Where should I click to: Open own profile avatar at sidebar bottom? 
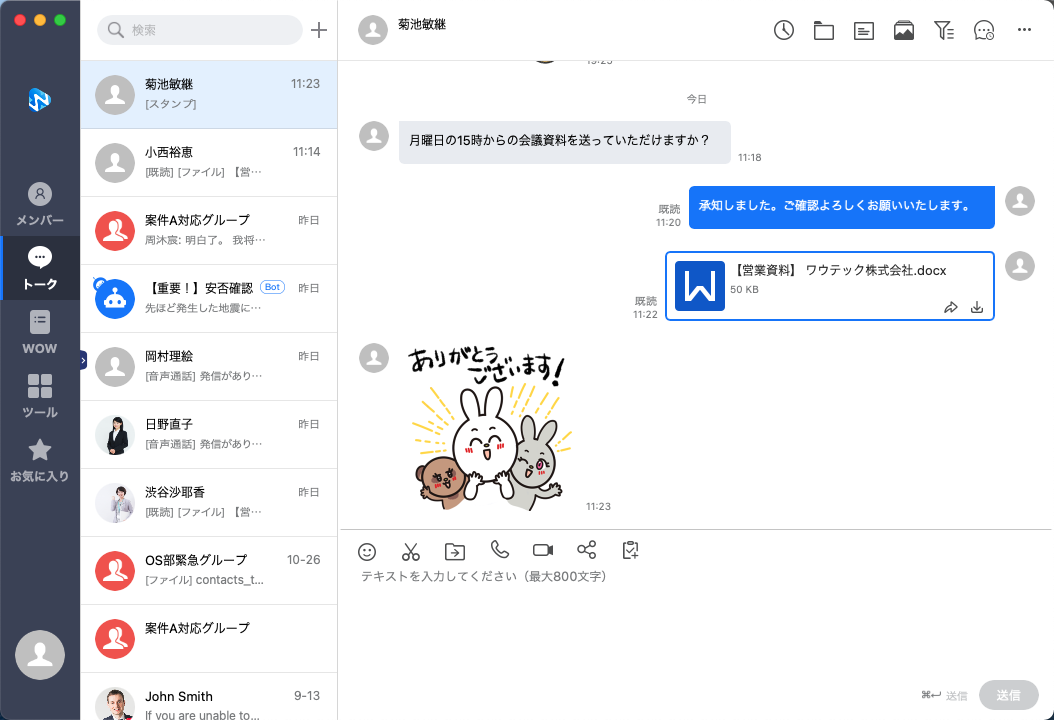pos(40,655)
